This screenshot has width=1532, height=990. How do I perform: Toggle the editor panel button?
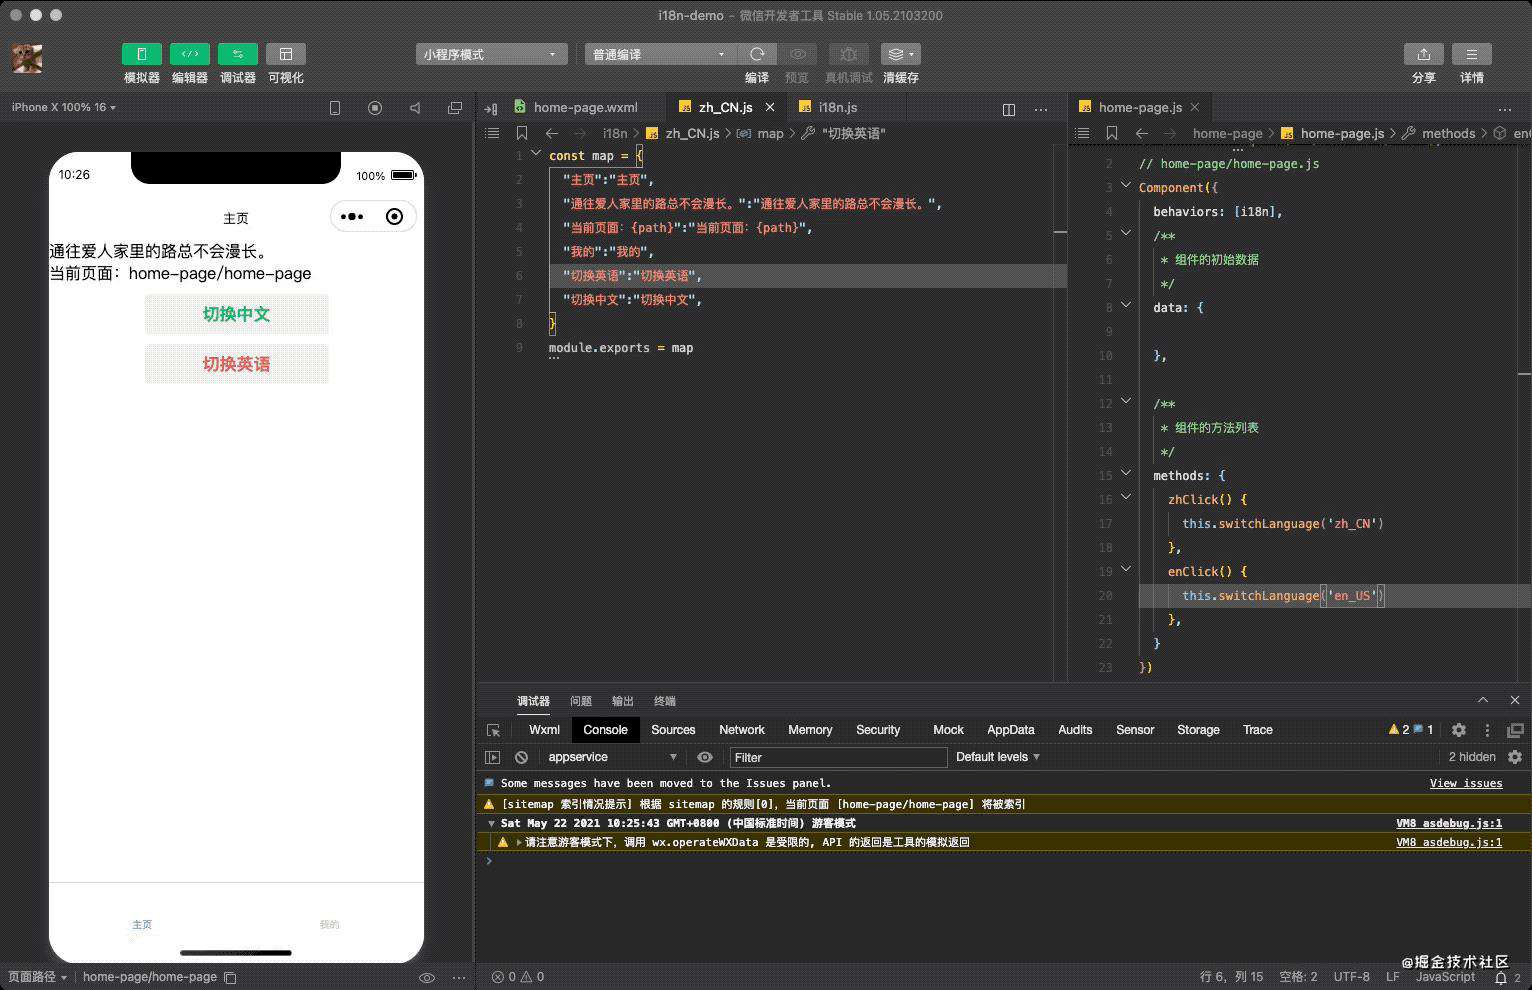pos(189,54)
